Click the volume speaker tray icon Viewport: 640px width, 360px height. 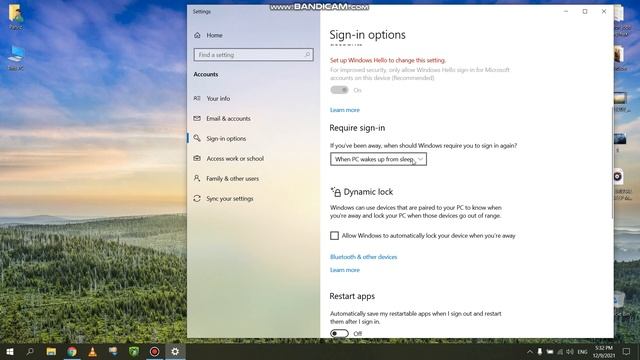(570, 351)
